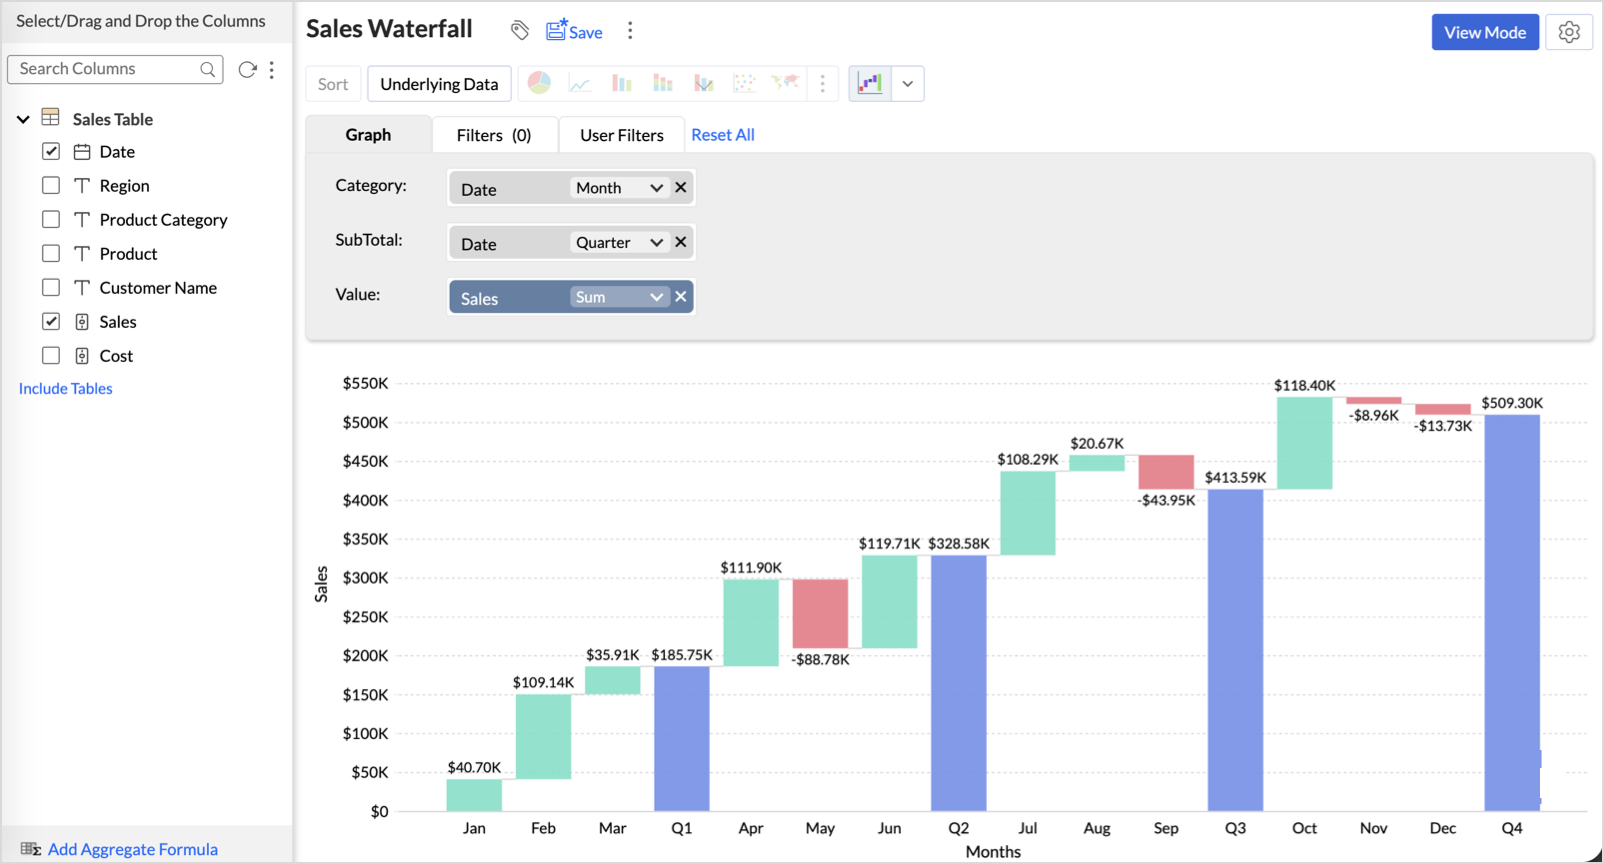Open the Sum aggregation dropdown
1604x864 pixels.
tap(619, 297)
